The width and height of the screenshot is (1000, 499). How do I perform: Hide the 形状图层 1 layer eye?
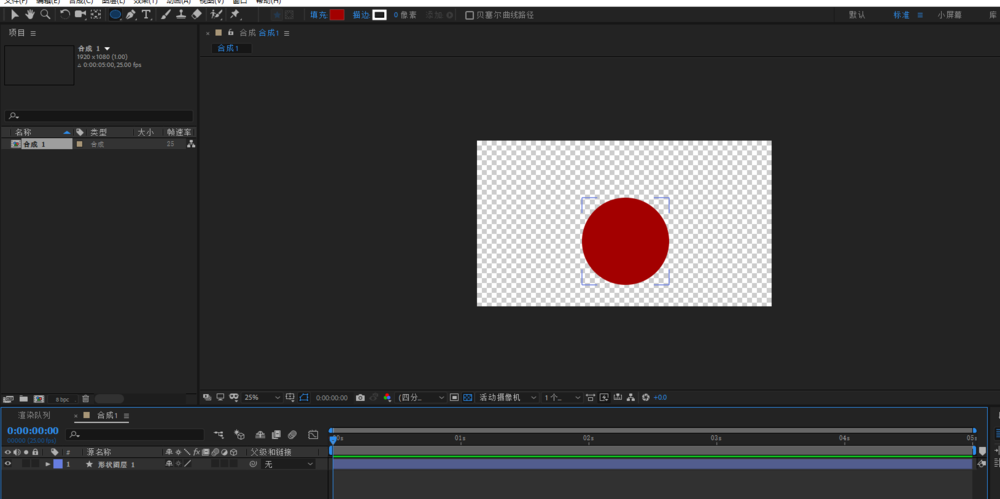(8, 464)
